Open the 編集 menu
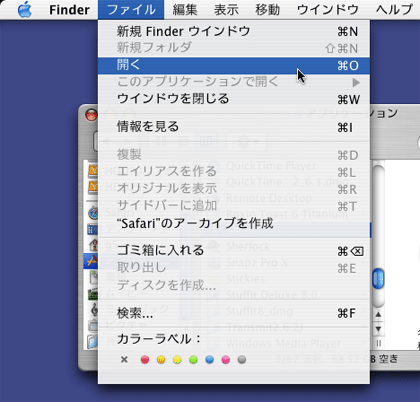Viewport: 420px width, 402px height. point(185,10)
